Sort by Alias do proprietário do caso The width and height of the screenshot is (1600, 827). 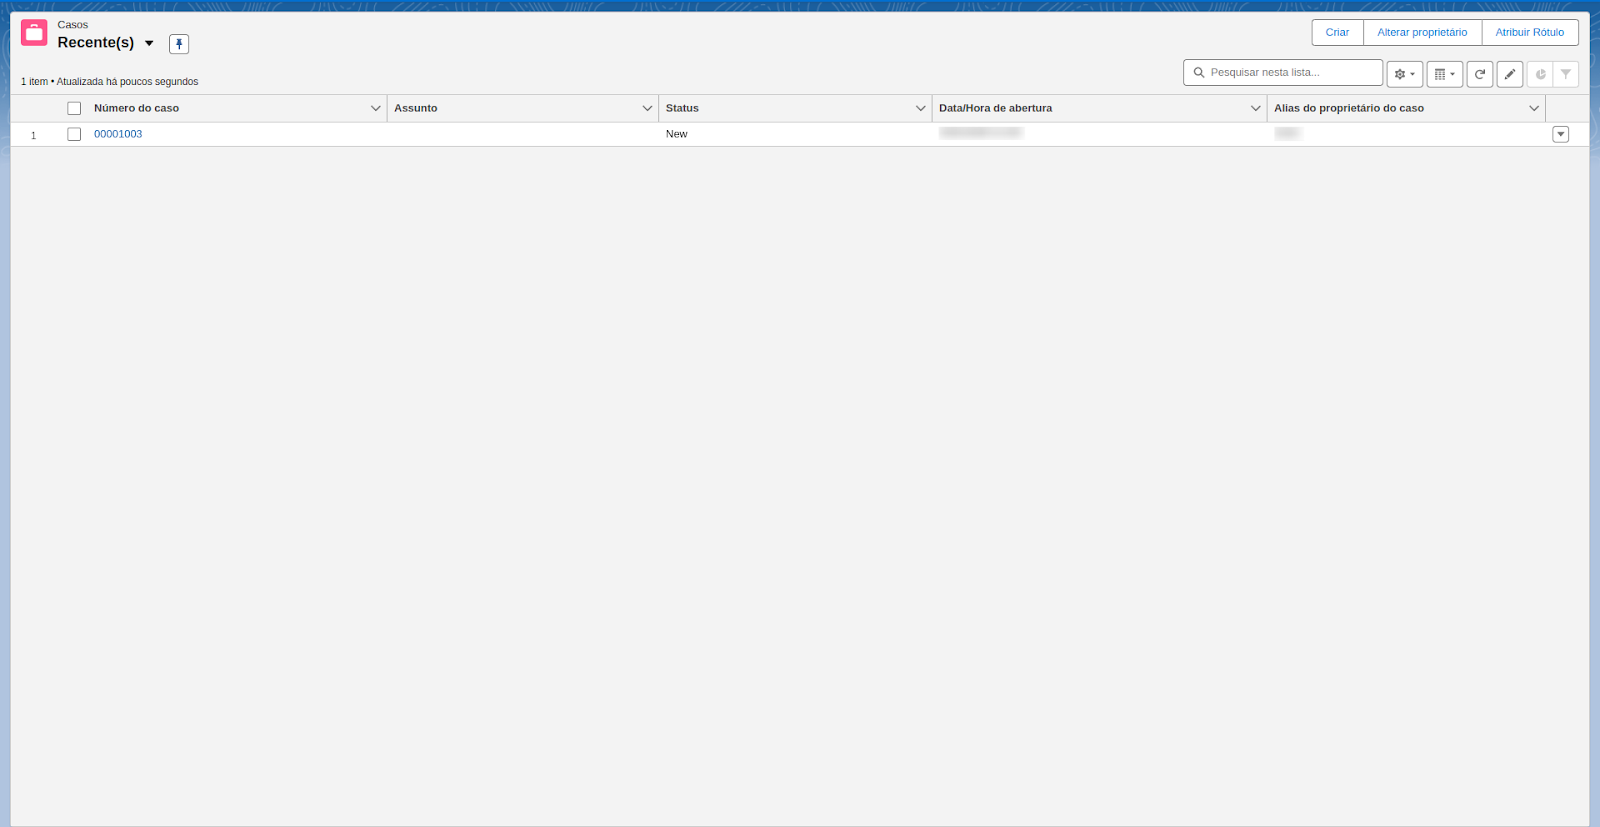[1349, 108]
